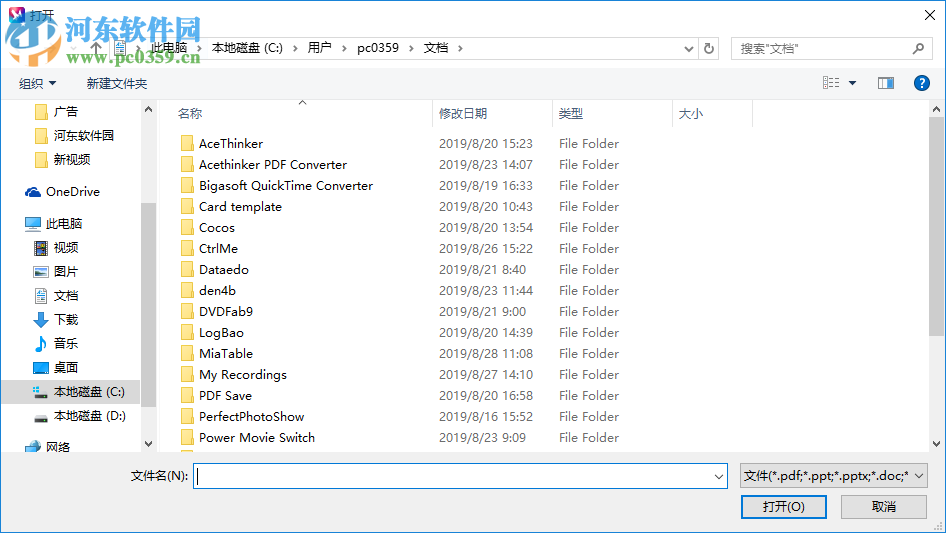Select Dataedo folder

[224, 270]
